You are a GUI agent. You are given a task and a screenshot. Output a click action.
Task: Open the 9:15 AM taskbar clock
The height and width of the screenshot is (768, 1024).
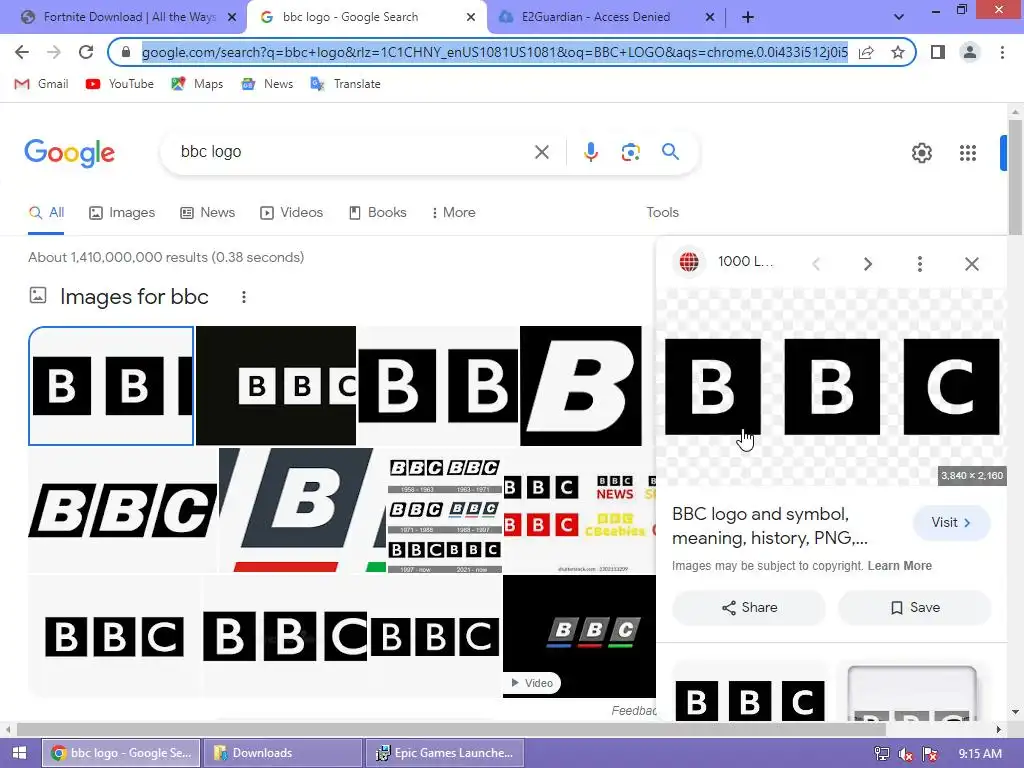tap(980, 754)
